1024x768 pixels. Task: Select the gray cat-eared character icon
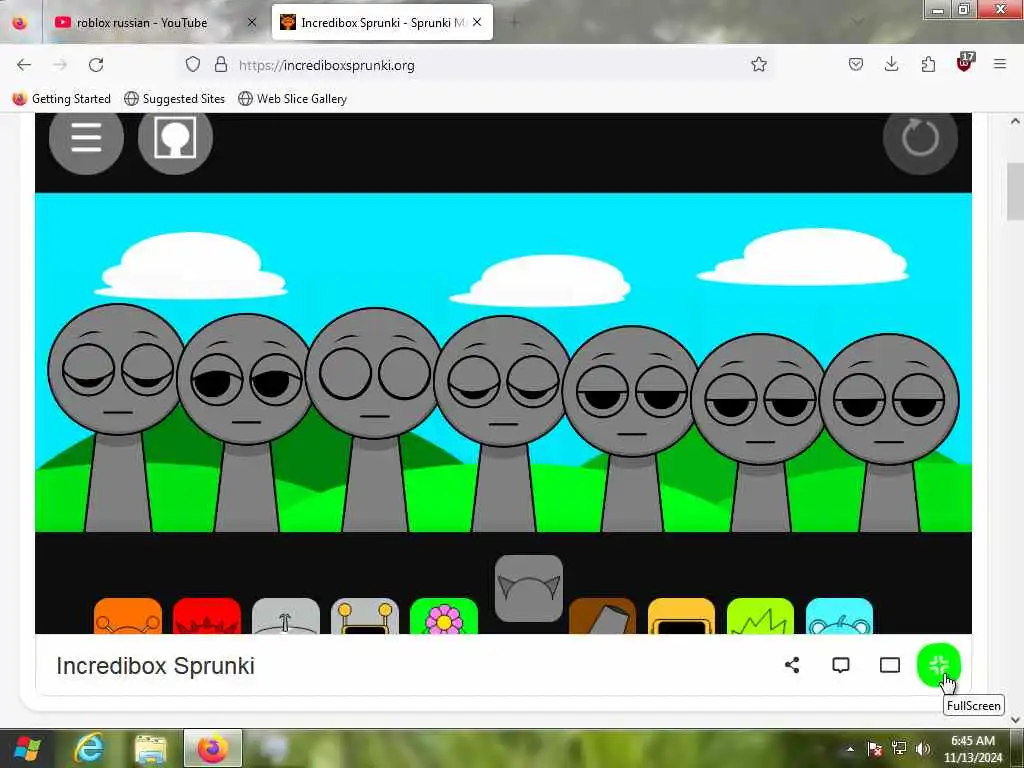(529, 588)
